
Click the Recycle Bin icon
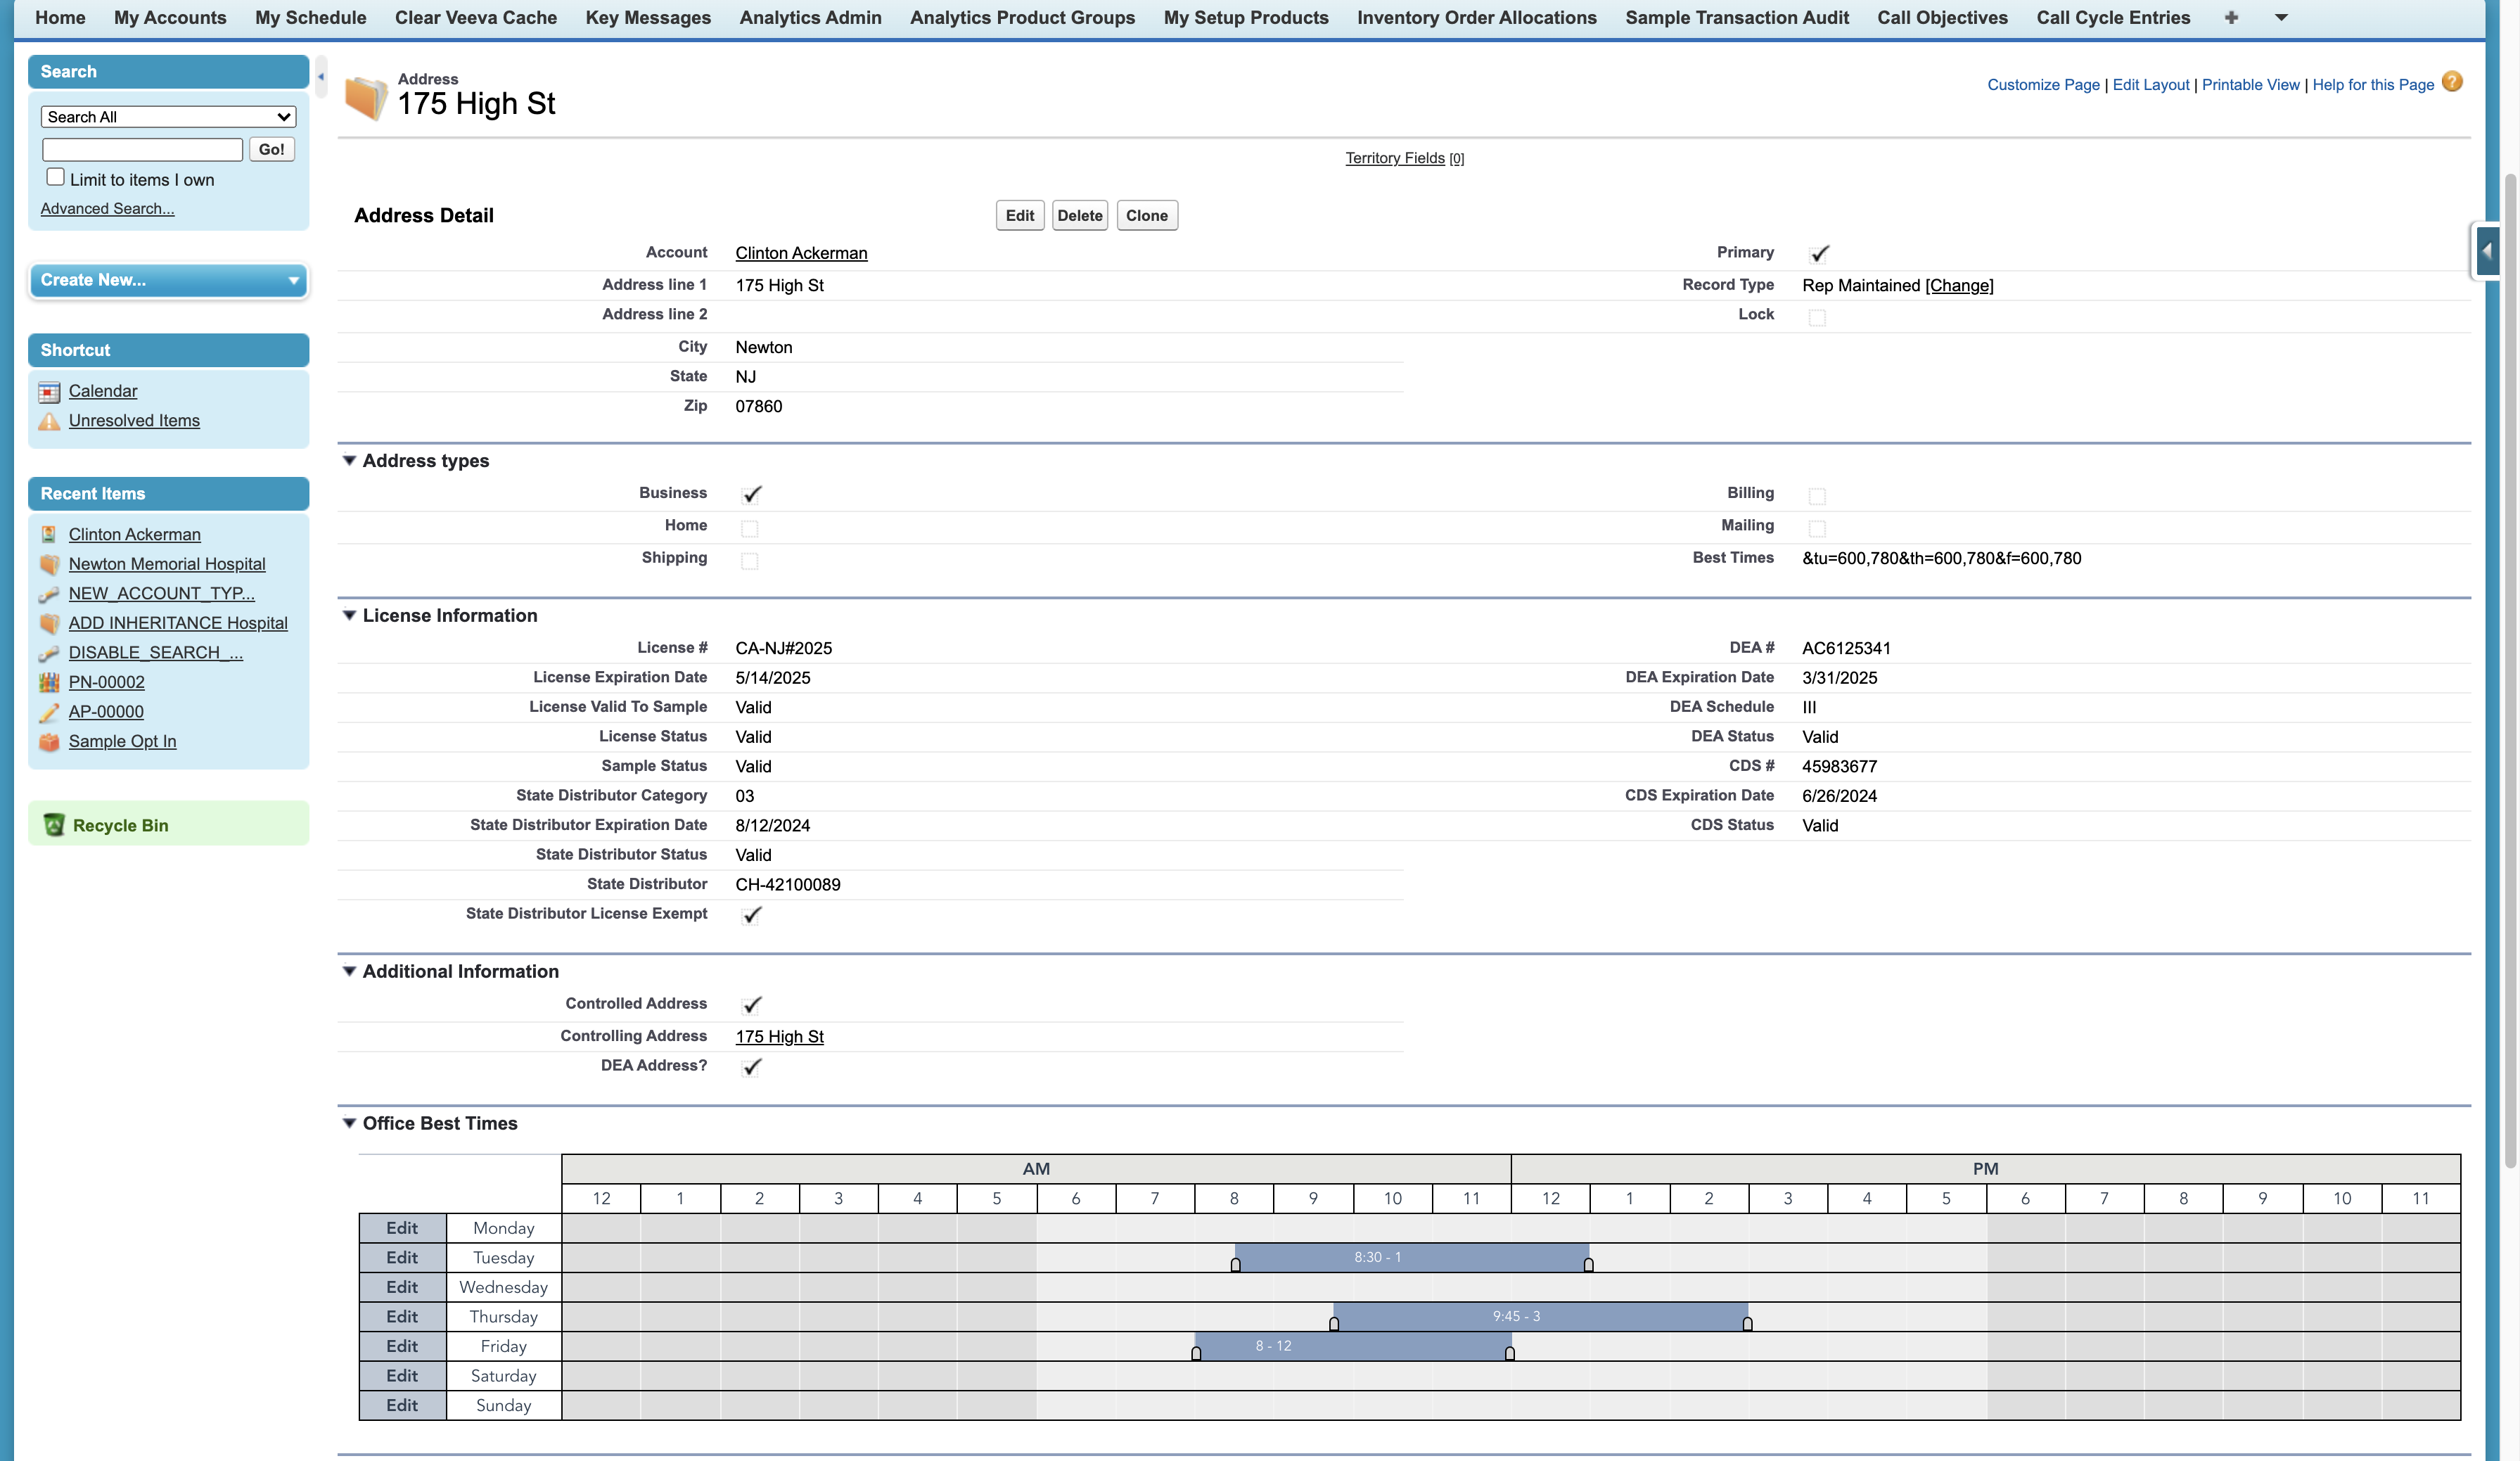coord(54,825)
